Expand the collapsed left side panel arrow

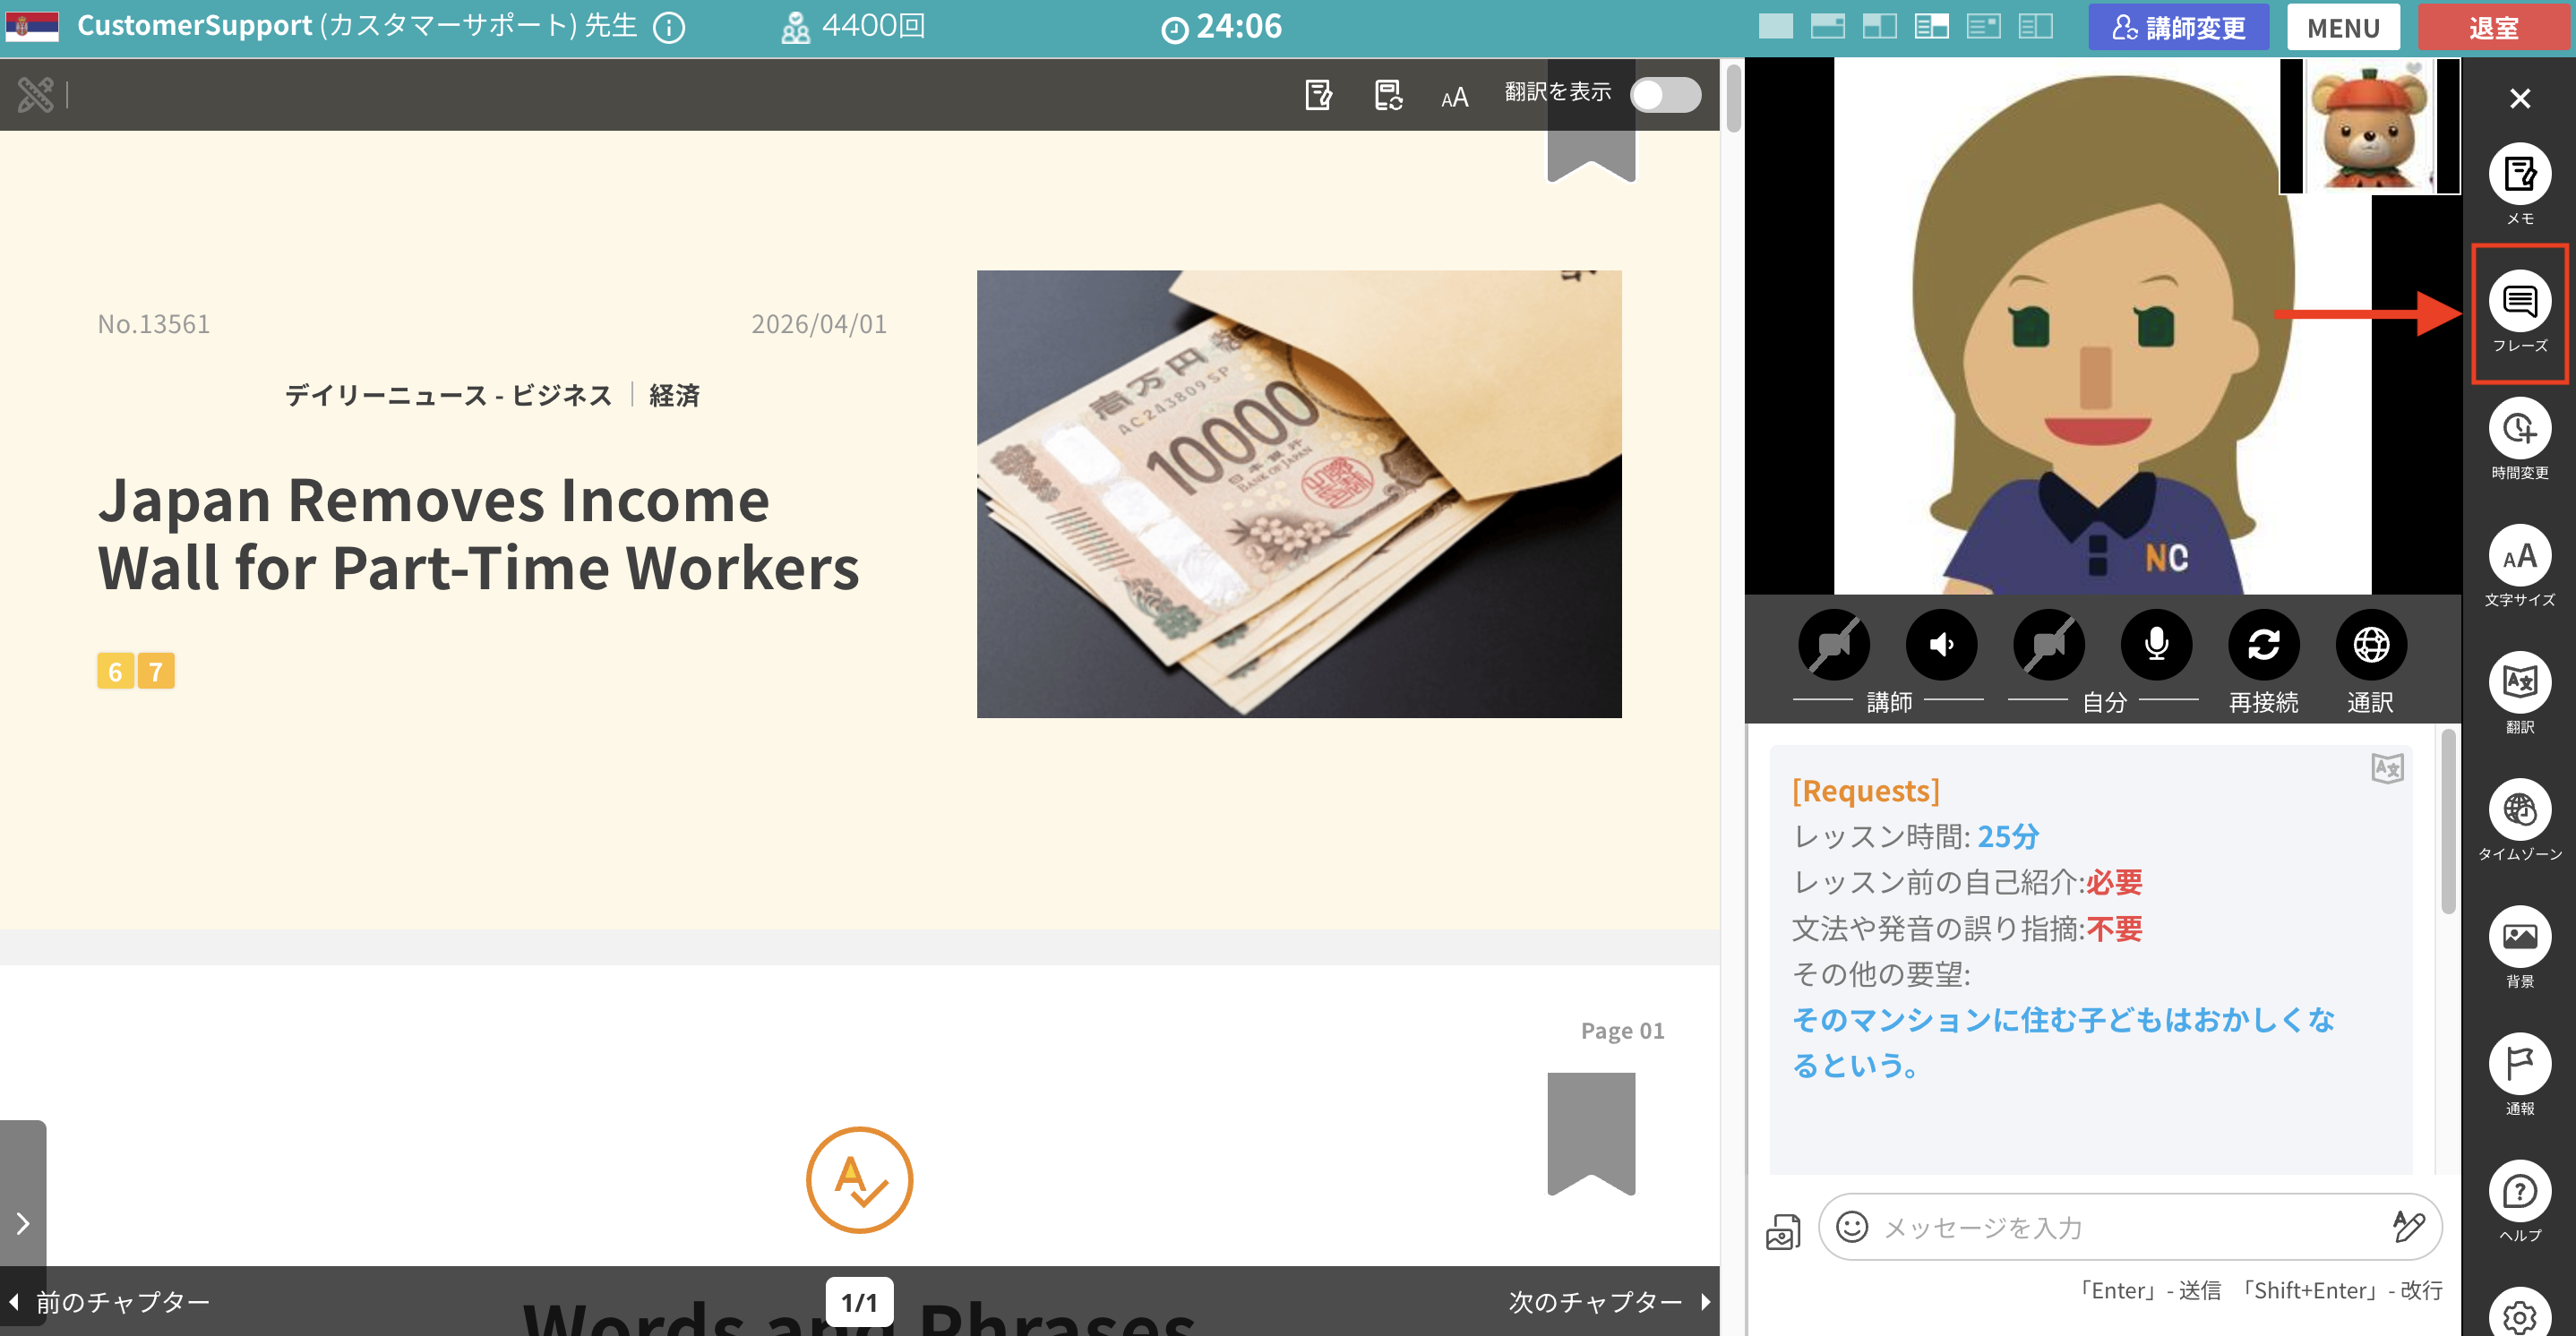[22, 1222]
